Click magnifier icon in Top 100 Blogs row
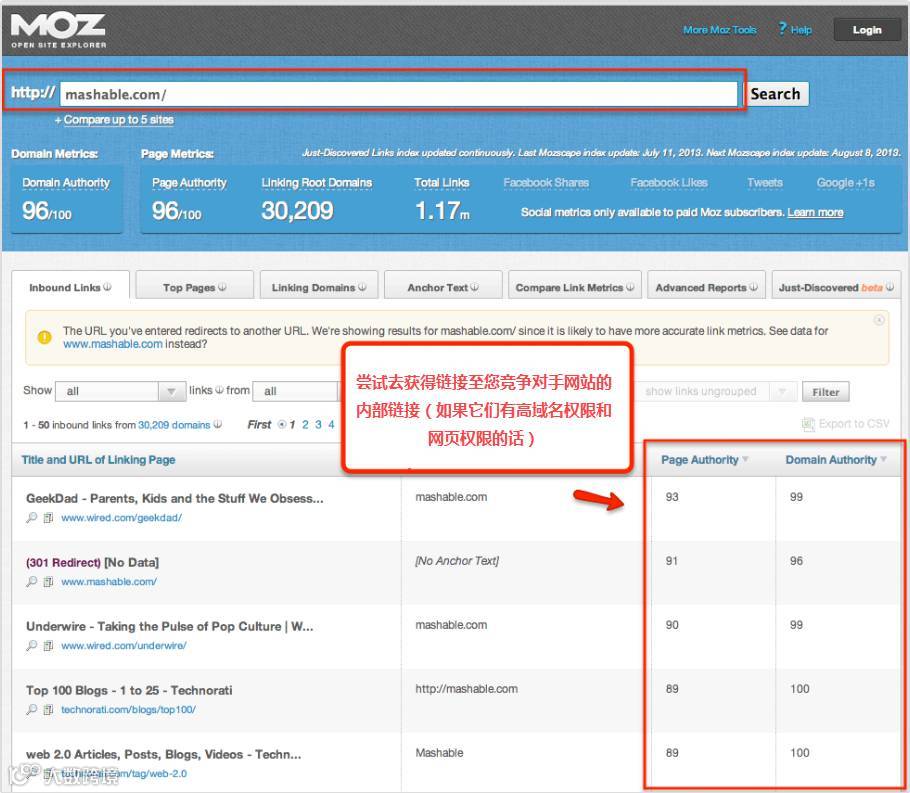 tap(32, 709)
